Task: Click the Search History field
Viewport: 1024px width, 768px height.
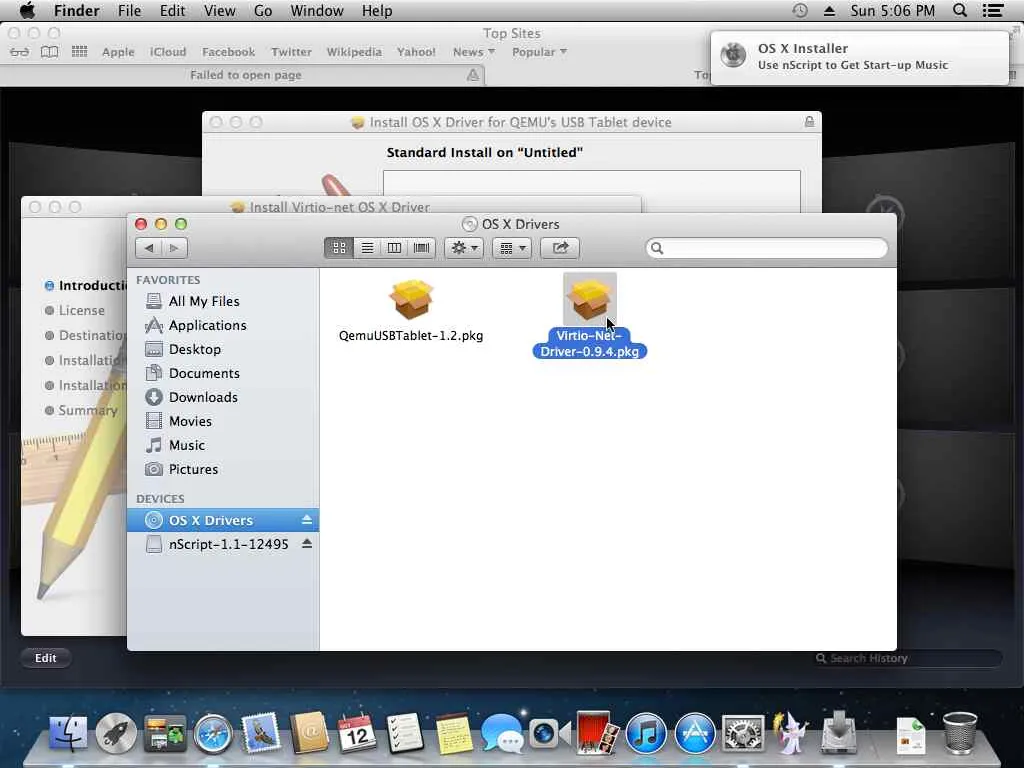Action: pyautogui.click(x=908, y=658)
